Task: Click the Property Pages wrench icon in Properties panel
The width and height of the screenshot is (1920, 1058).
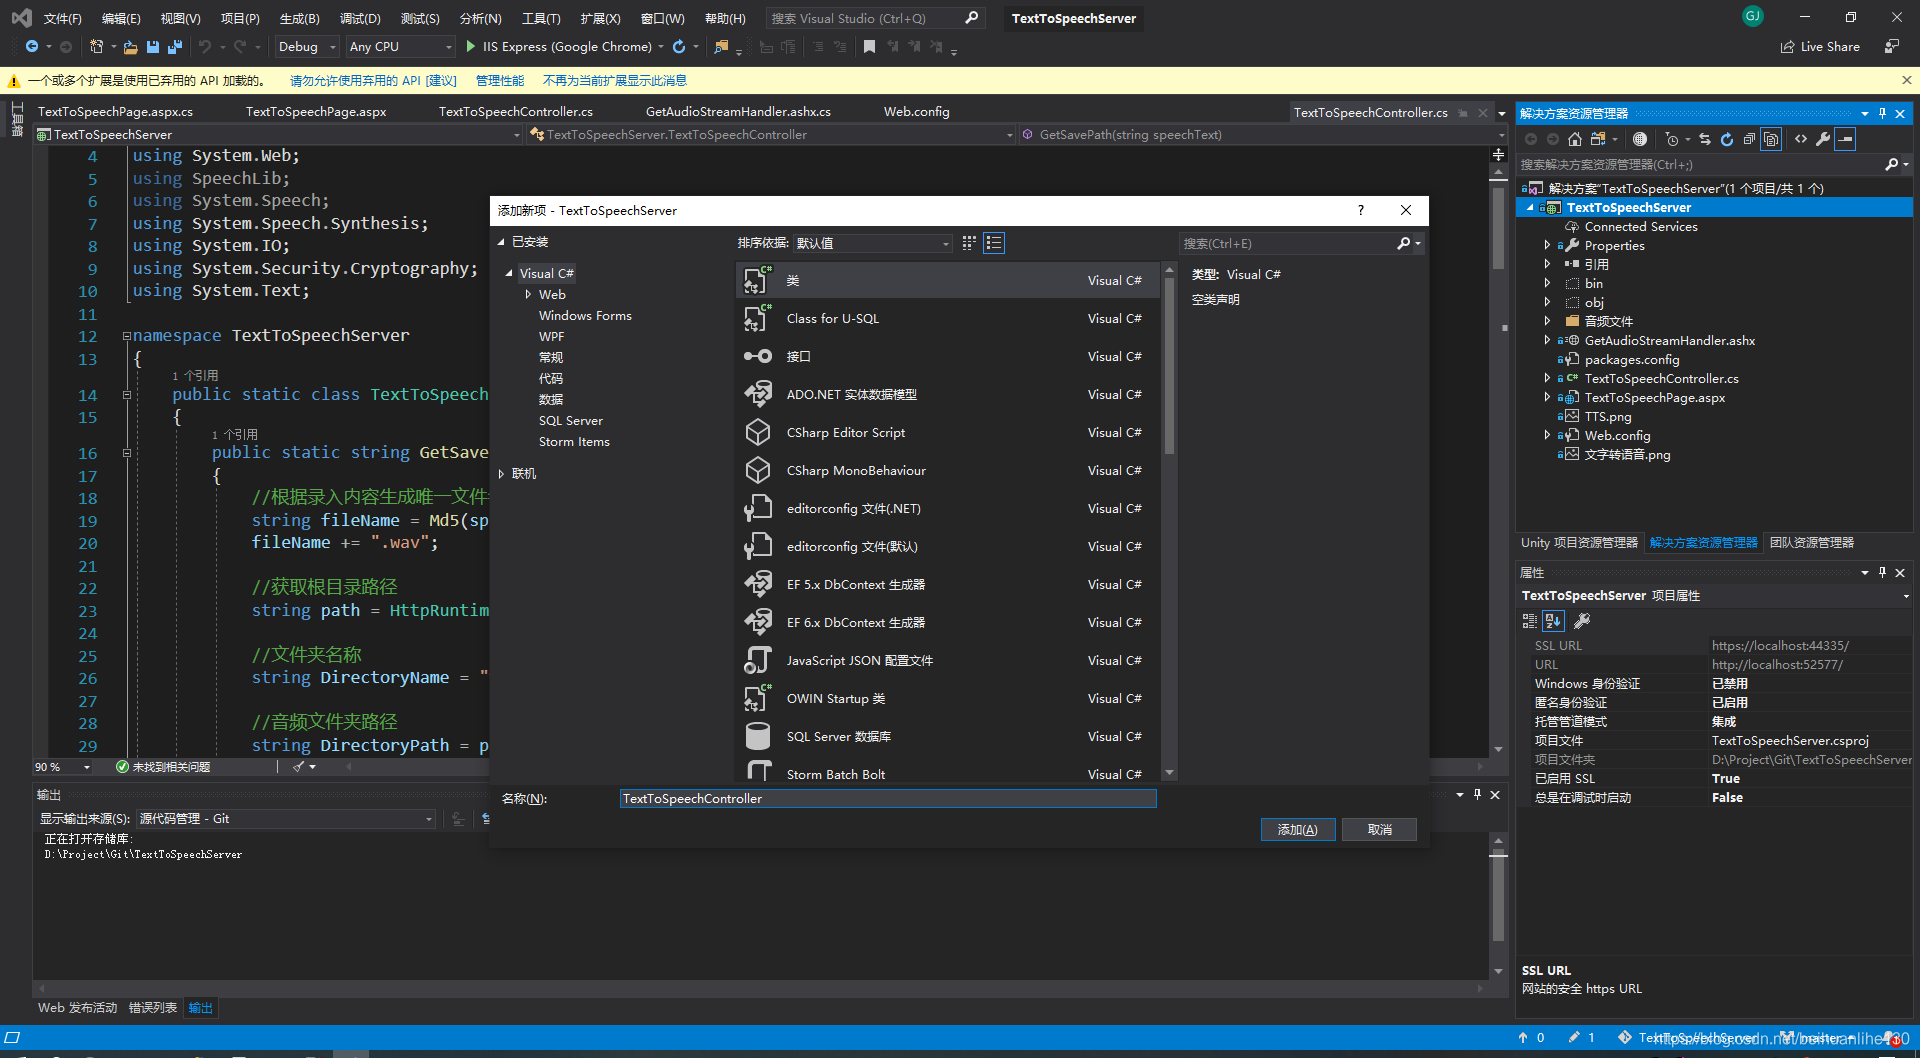Action: (x=1582, y=621)
